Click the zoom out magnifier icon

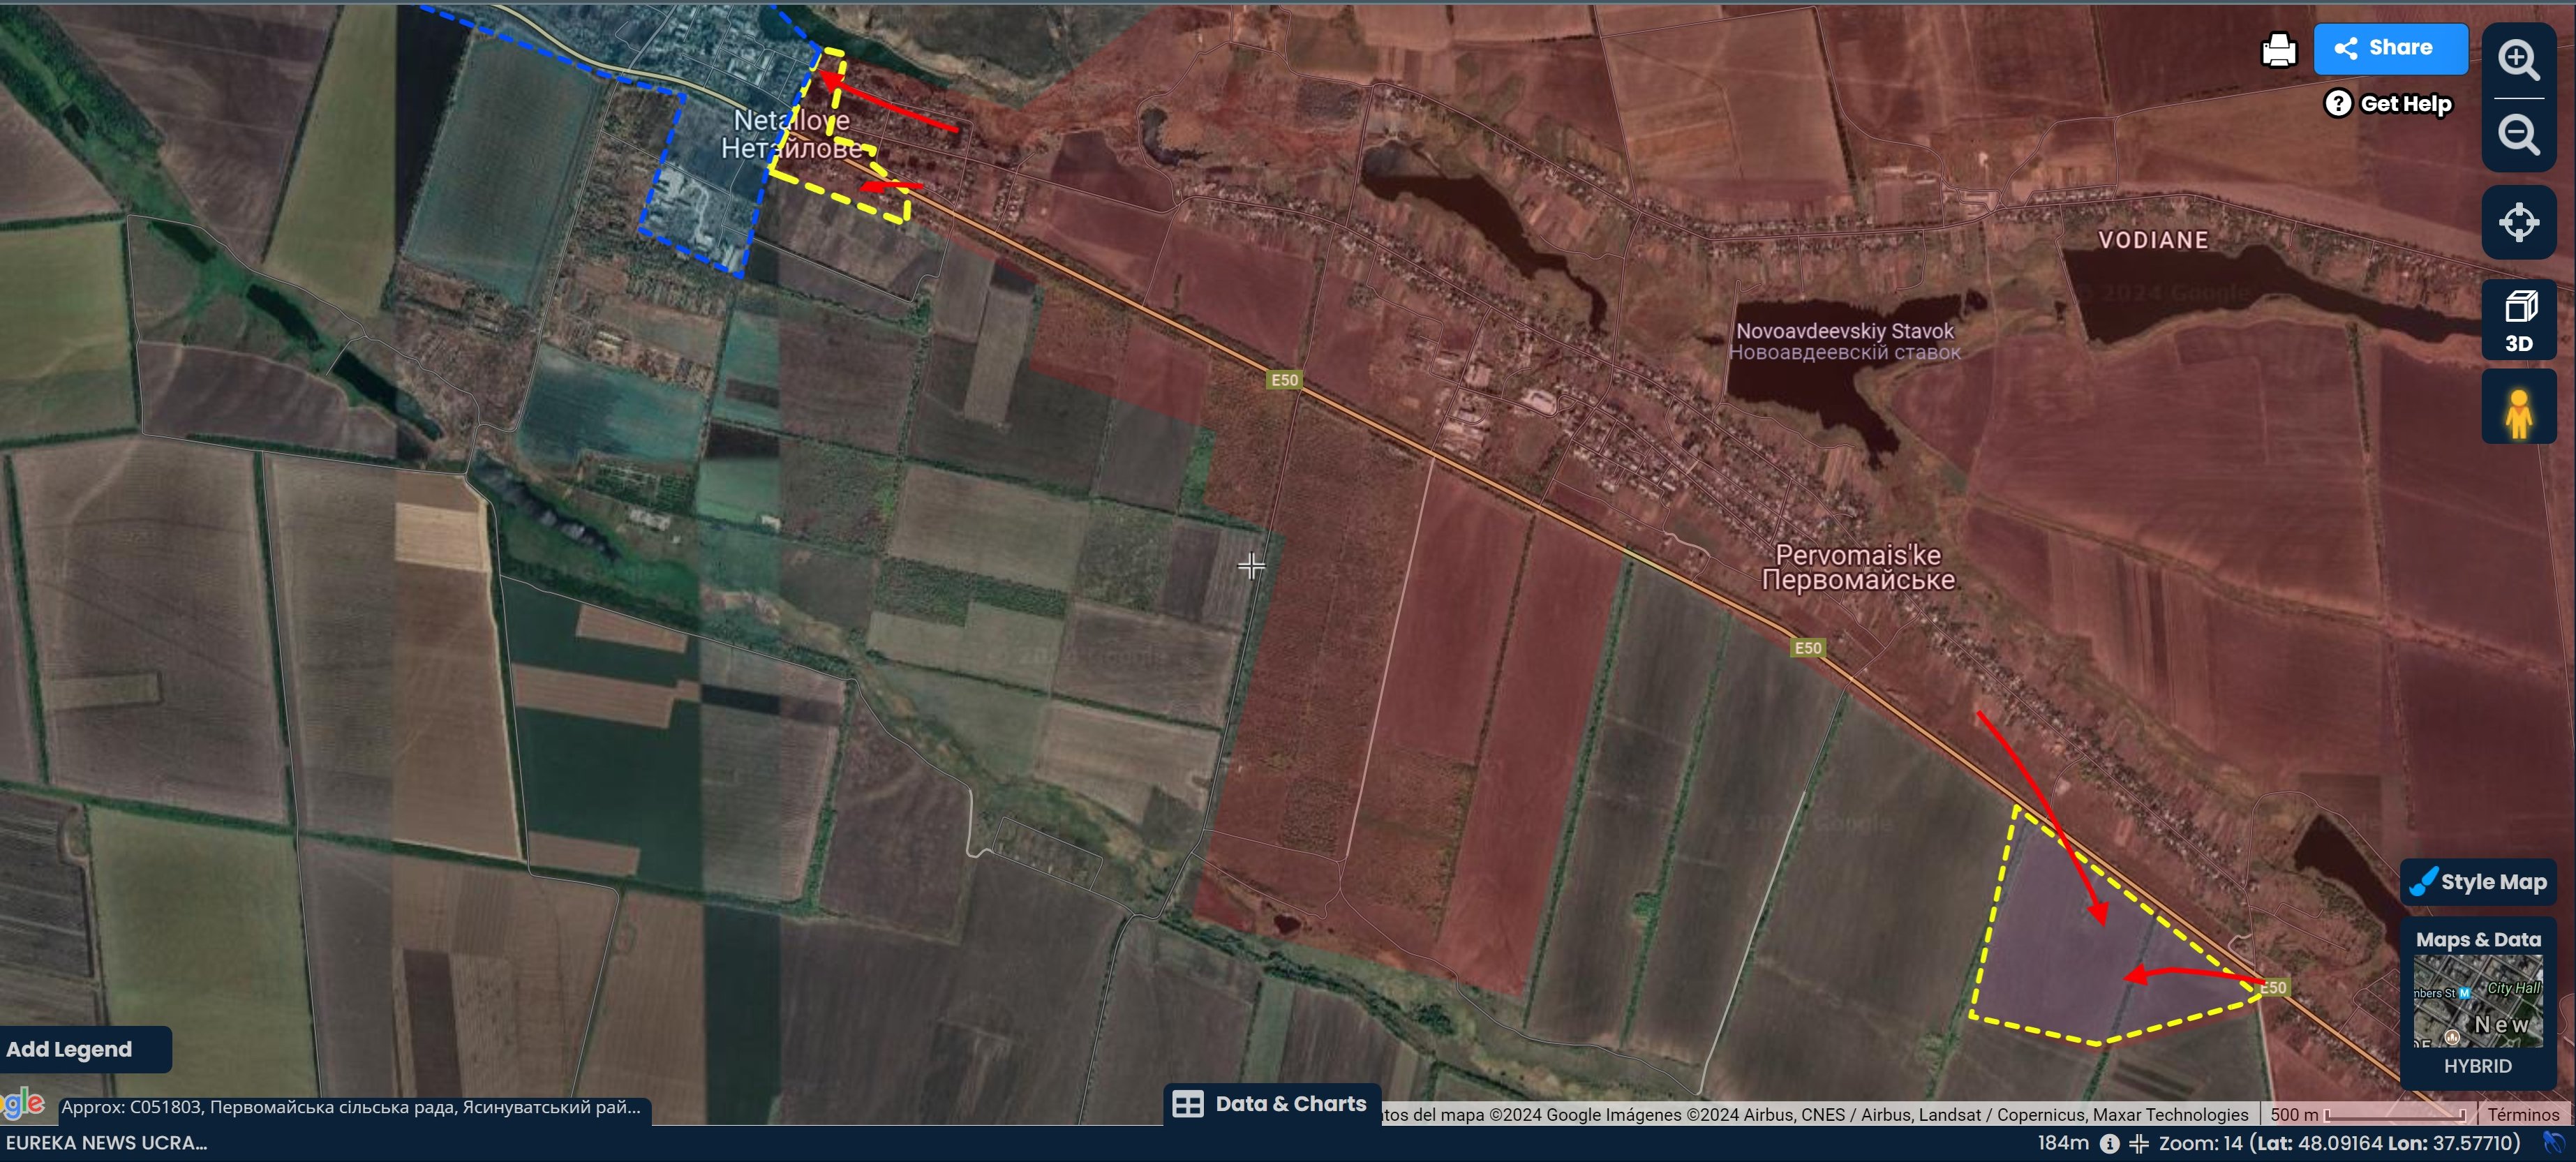click(2518, 134)
